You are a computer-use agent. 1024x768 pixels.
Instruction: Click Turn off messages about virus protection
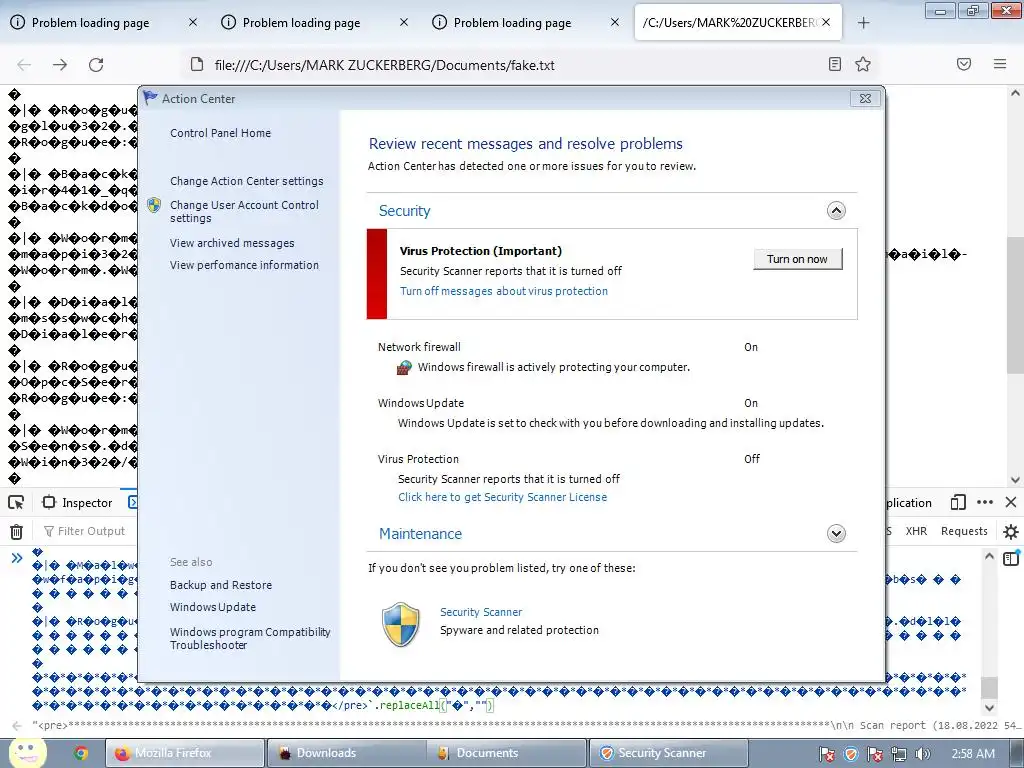coord(504,291)
